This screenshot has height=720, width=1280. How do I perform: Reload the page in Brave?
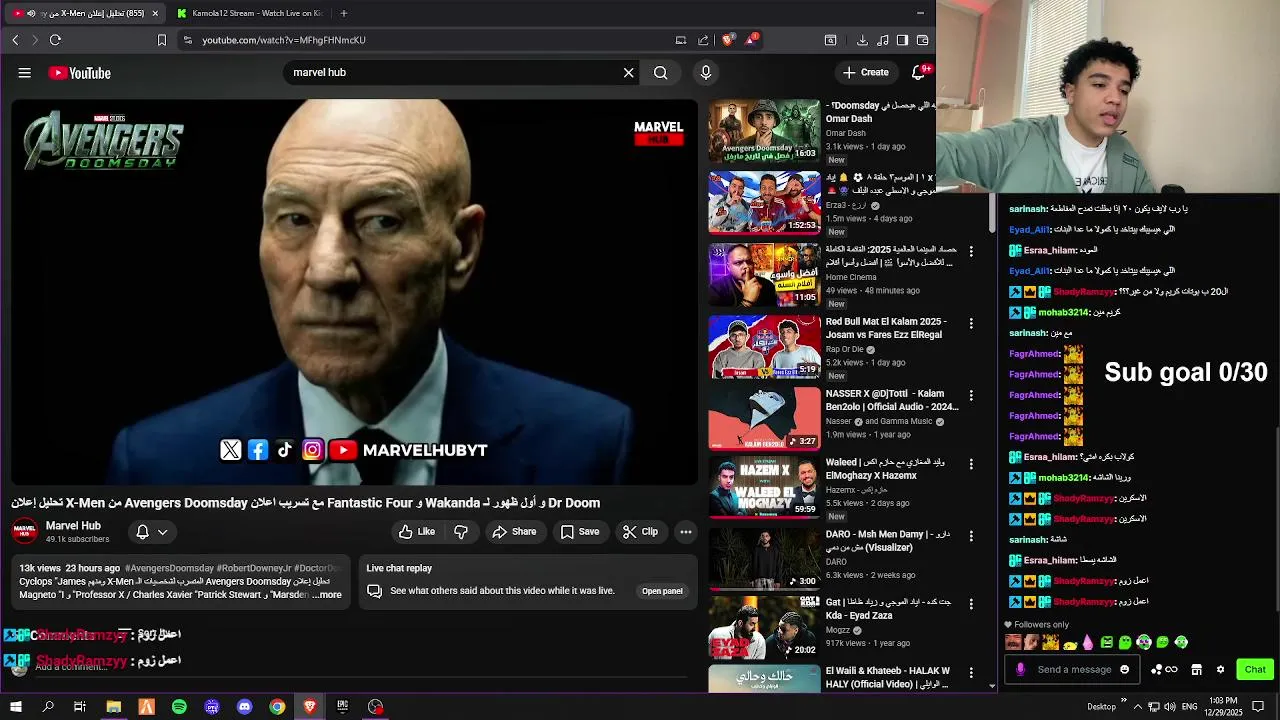tap(55, 40)
